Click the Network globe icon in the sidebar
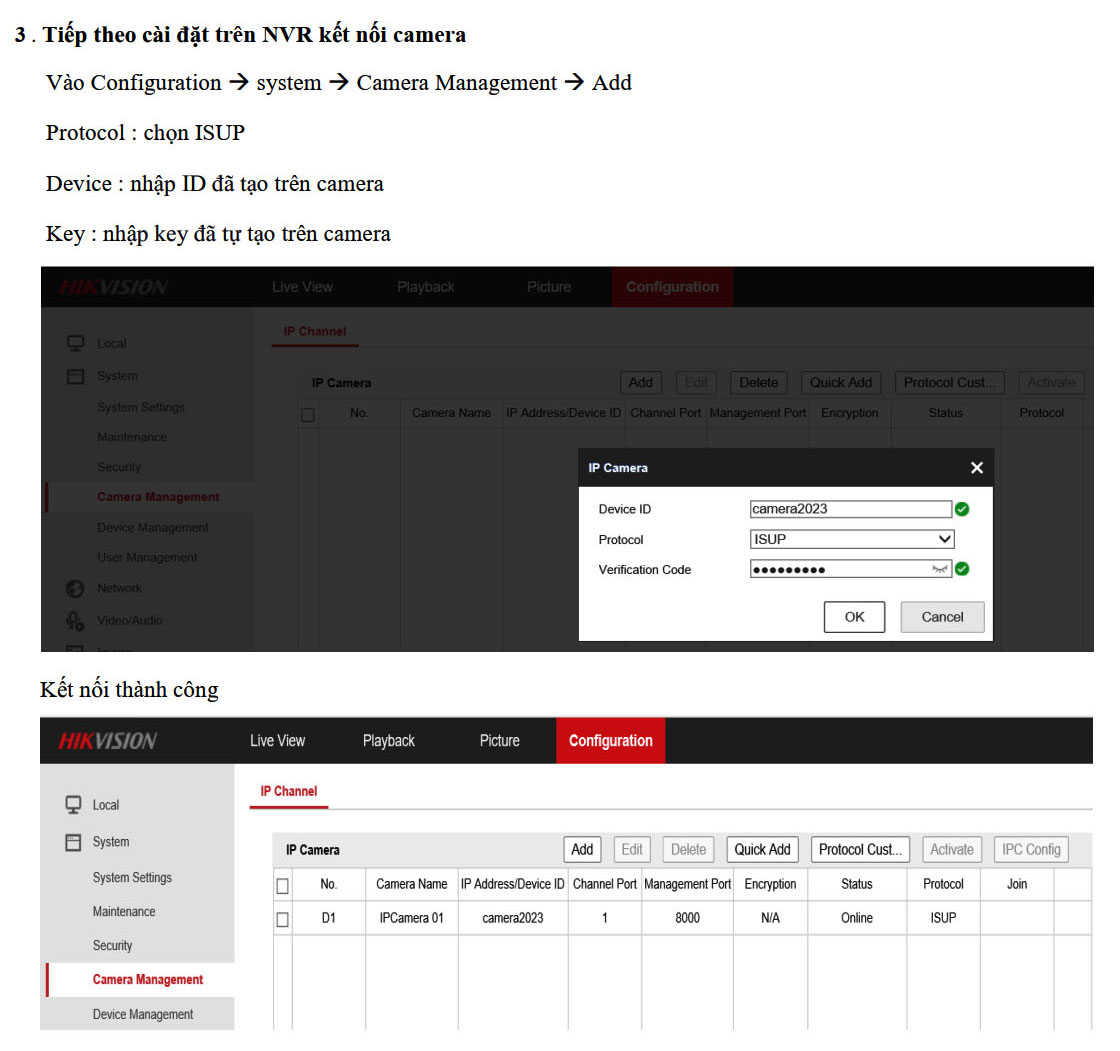The width and height of the screenshot is (1120, 1051). click(x=76, y=588)
